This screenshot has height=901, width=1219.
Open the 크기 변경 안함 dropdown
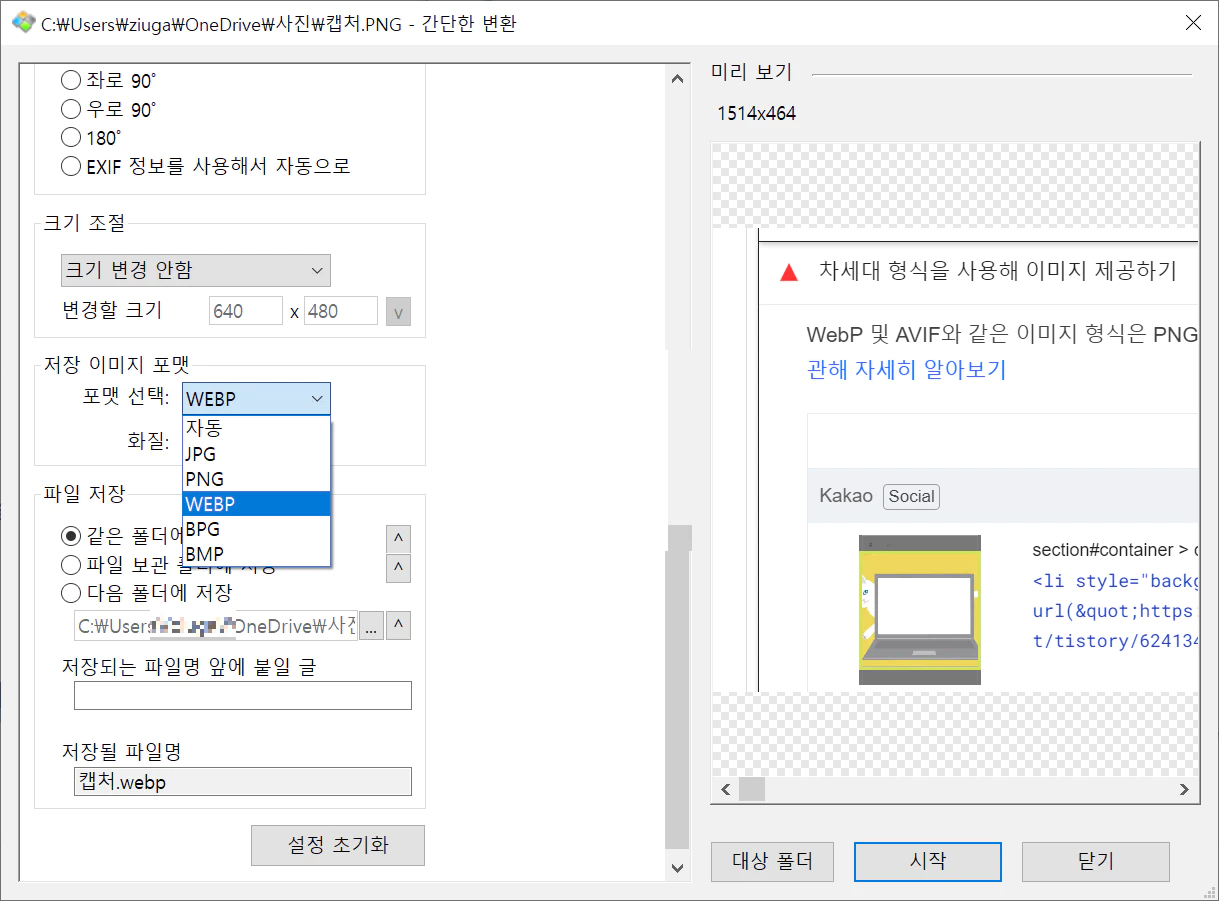click(x=195, y=270)
